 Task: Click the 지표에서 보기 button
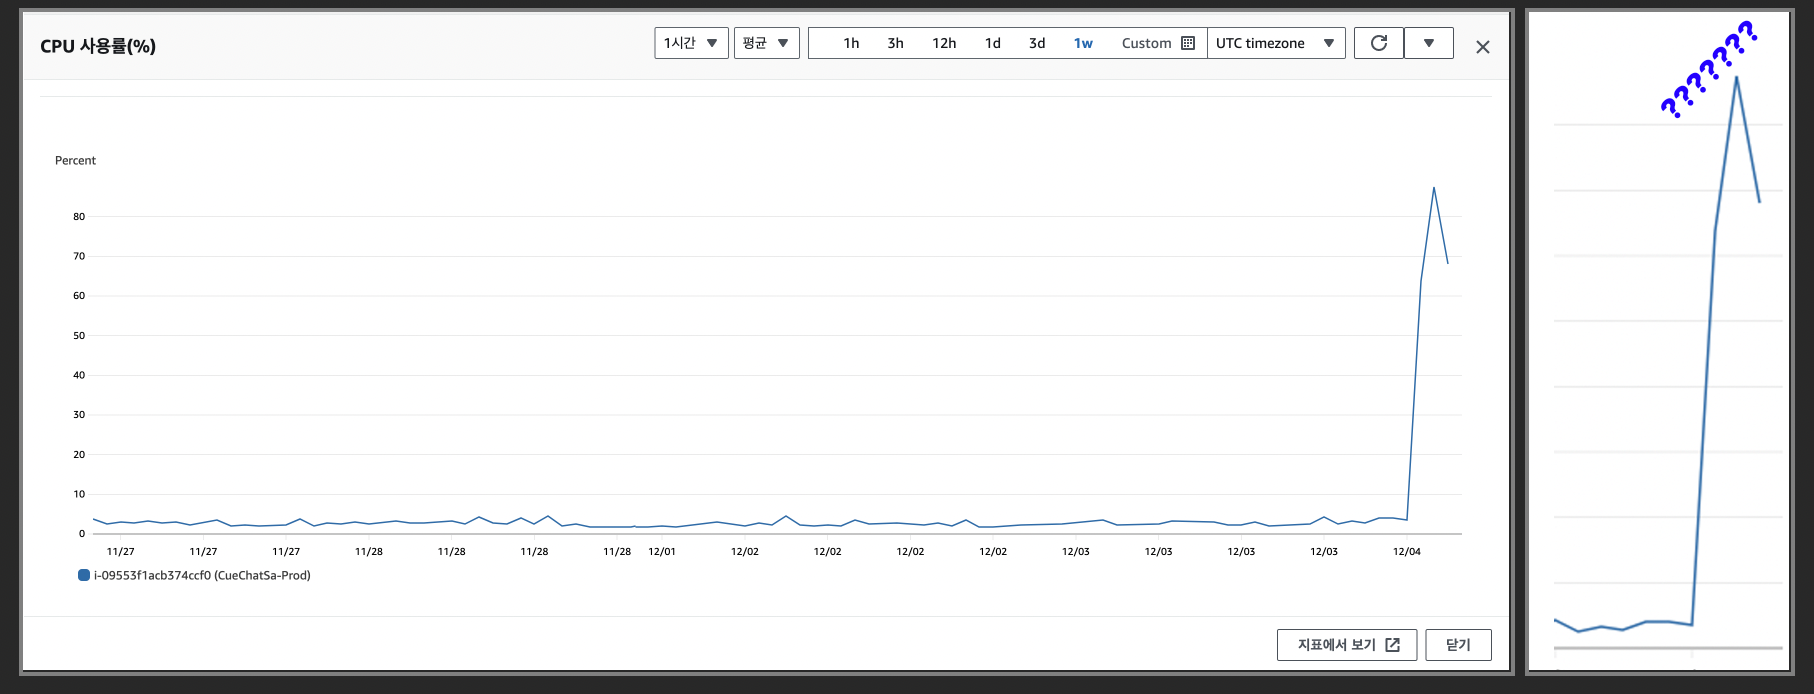1346,645
